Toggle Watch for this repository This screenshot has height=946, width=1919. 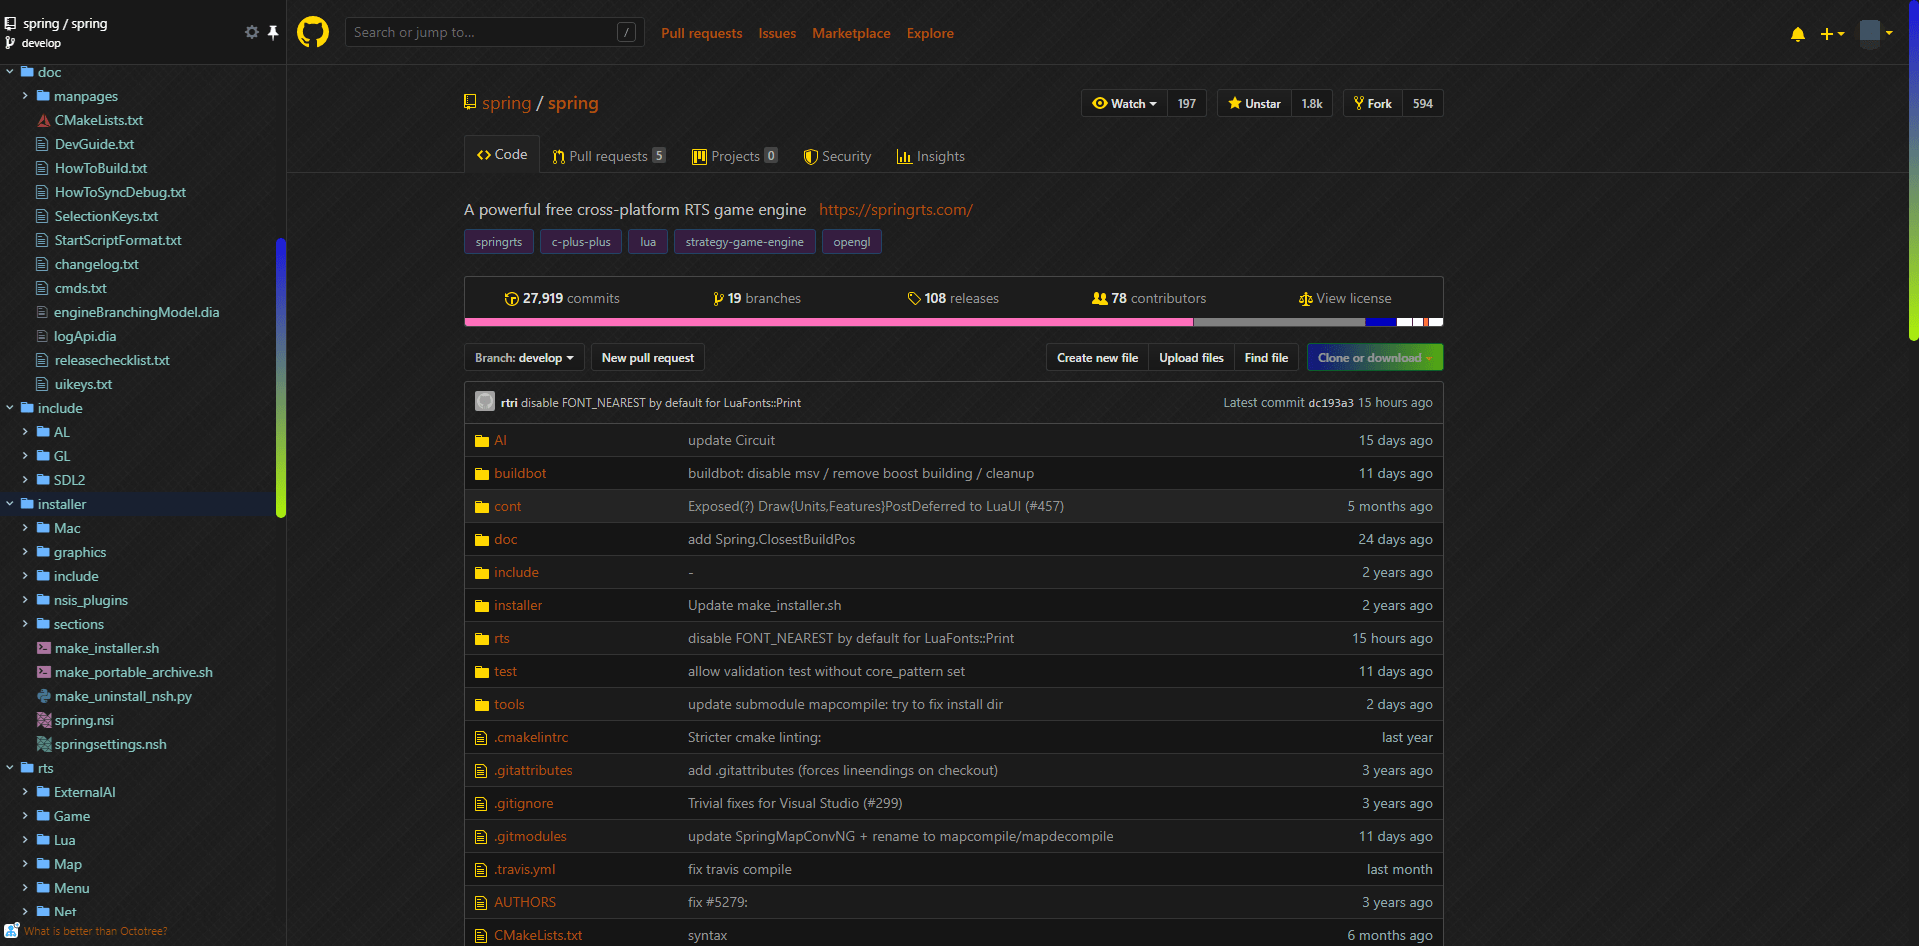1123,103
